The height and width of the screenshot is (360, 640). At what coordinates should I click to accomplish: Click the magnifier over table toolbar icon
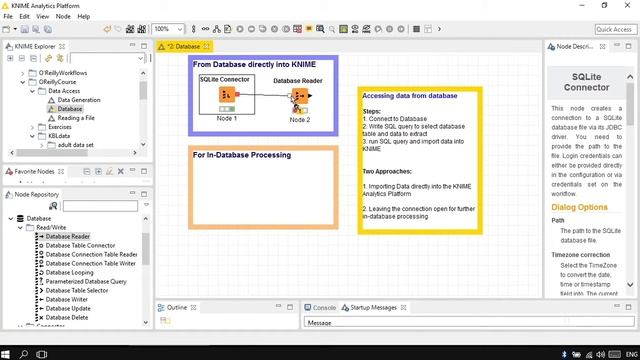click(x=320, y=29)
